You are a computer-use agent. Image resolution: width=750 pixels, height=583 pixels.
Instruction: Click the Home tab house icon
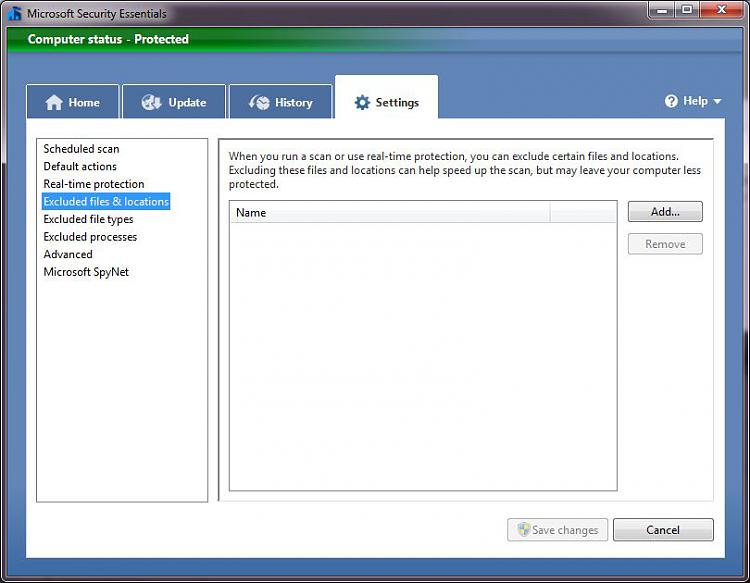[54, 102]
